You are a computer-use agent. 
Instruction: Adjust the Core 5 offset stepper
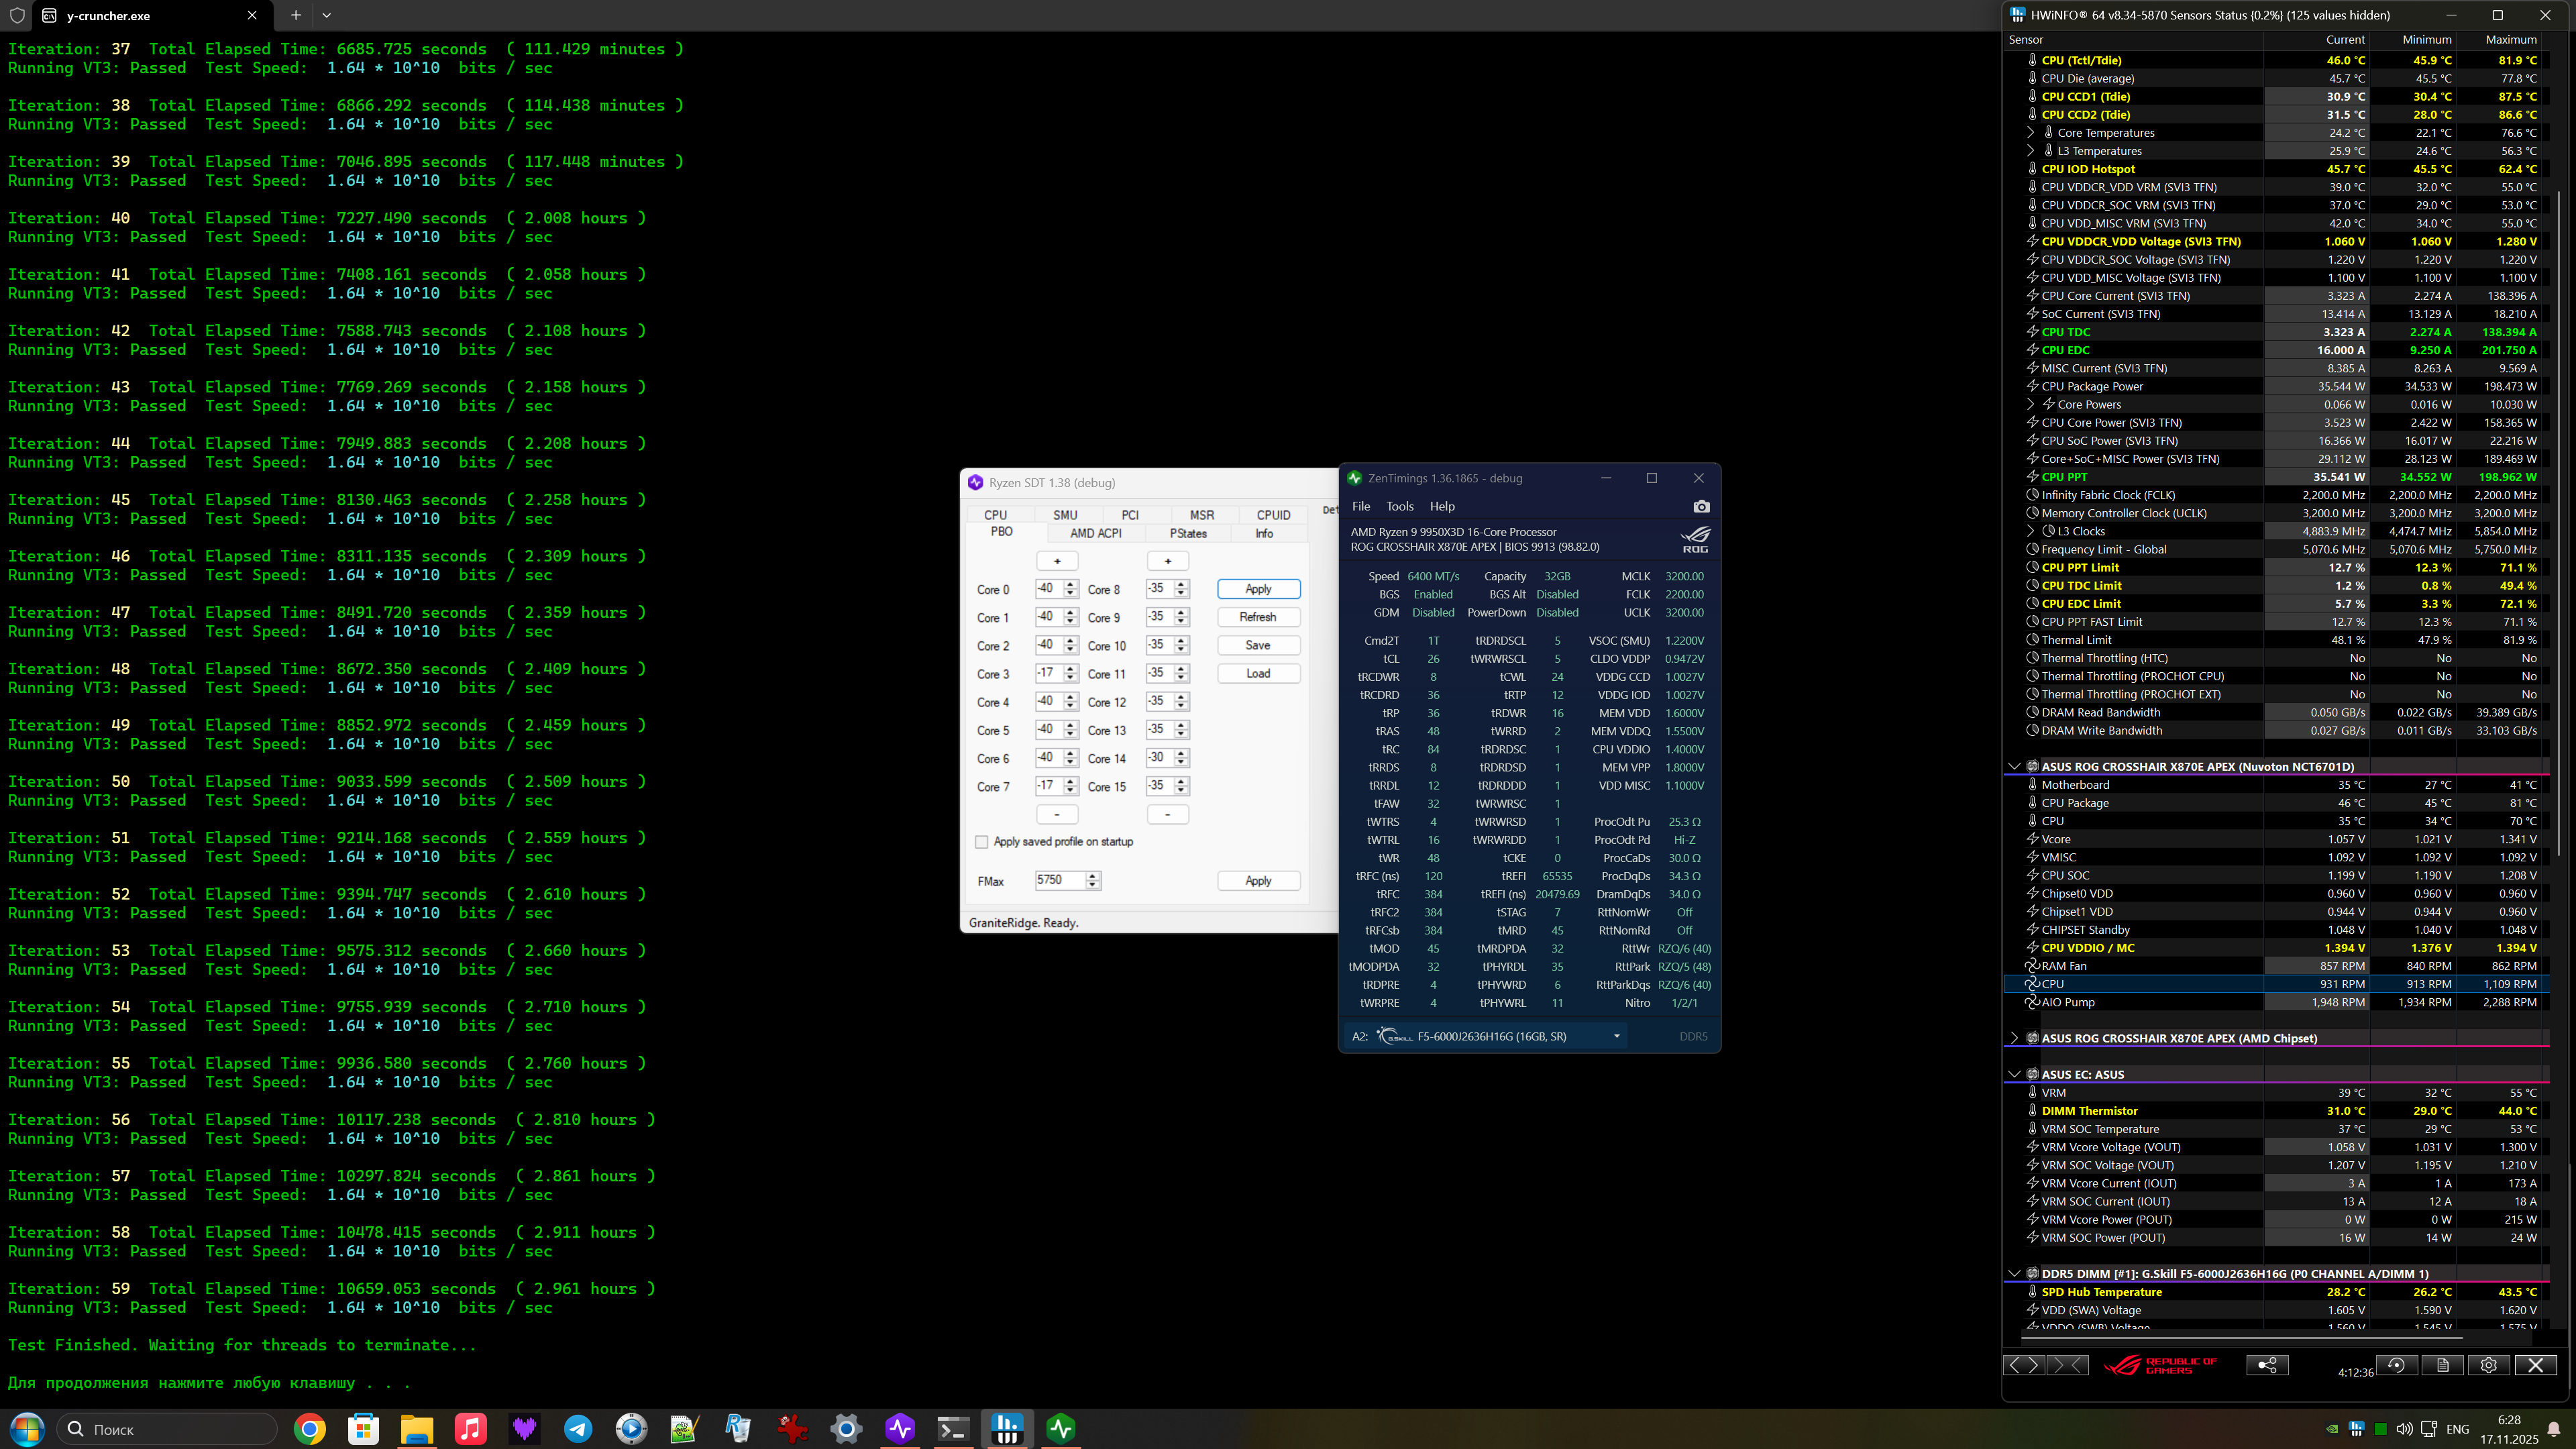point(1071,730)
